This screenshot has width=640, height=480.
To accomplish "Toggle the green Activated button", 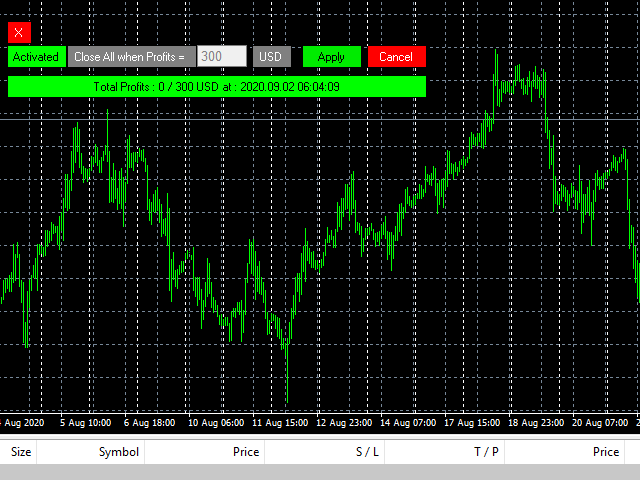I will [36, 57].
